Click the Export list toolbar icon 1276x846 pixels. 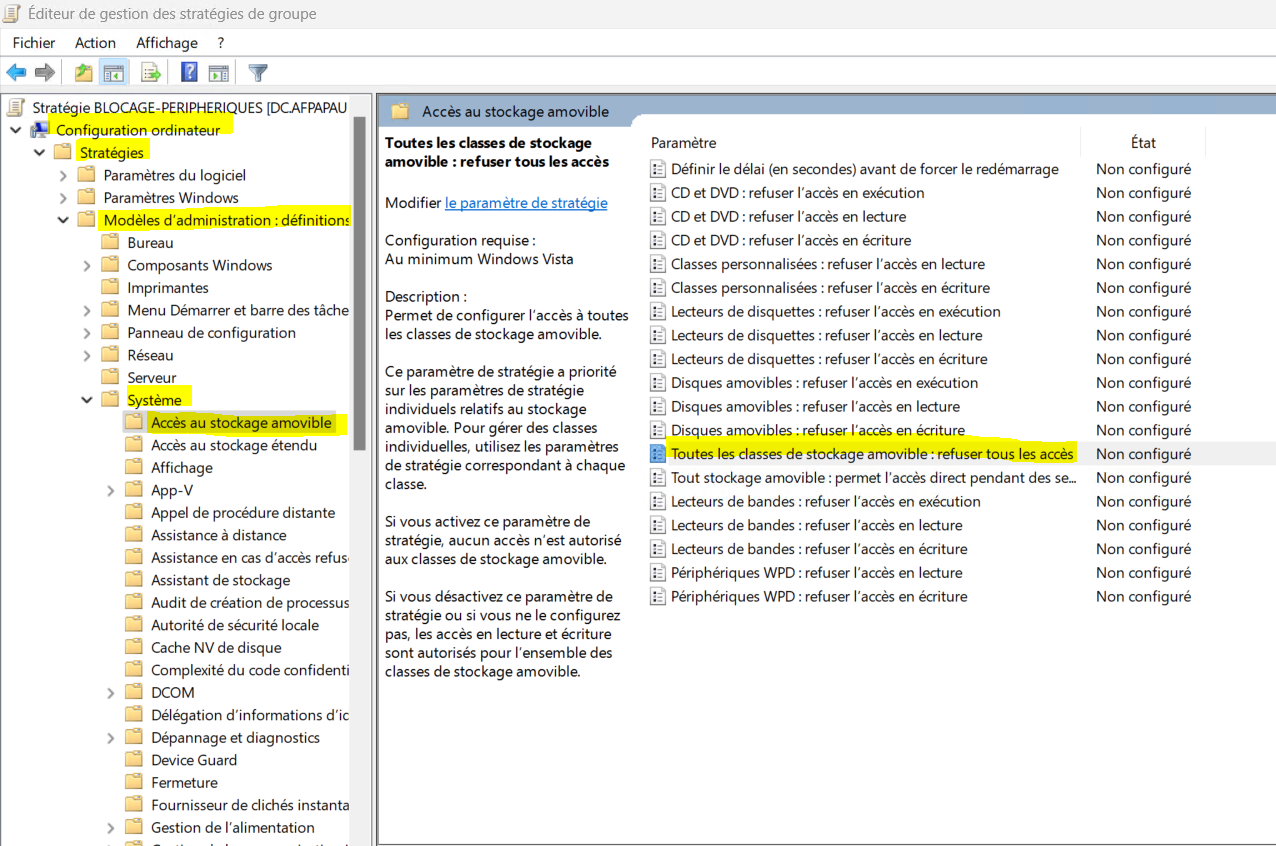(151, 72)
